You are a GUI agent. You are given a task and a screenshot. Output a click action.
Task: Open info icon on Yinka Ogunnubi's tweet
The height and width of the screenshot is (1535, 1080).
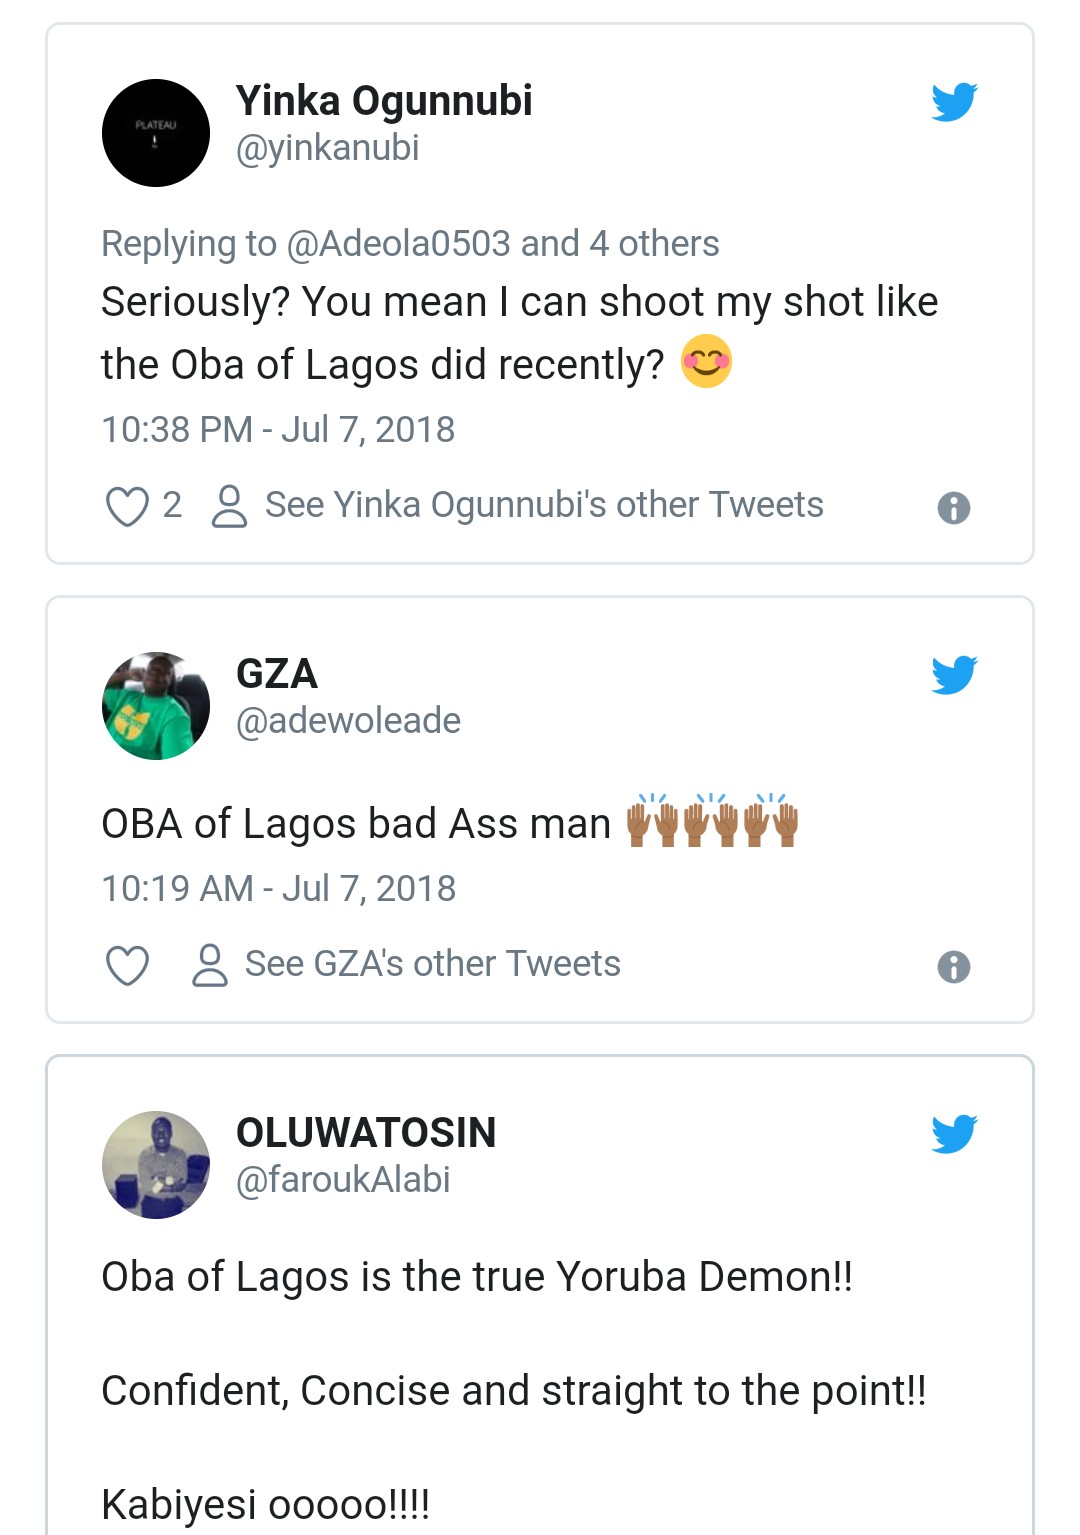click(x=954, y=508)
